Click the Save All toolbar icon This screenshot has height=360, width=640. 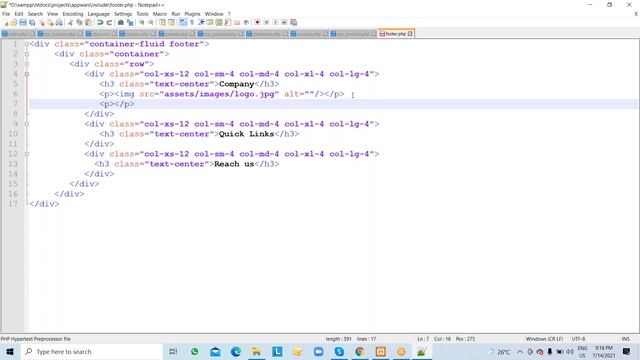click(32, 22)
